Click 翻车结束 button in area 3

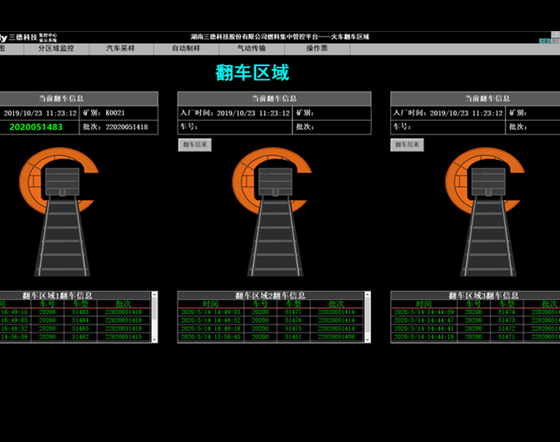pyautogui.click(x=407, y=145)
